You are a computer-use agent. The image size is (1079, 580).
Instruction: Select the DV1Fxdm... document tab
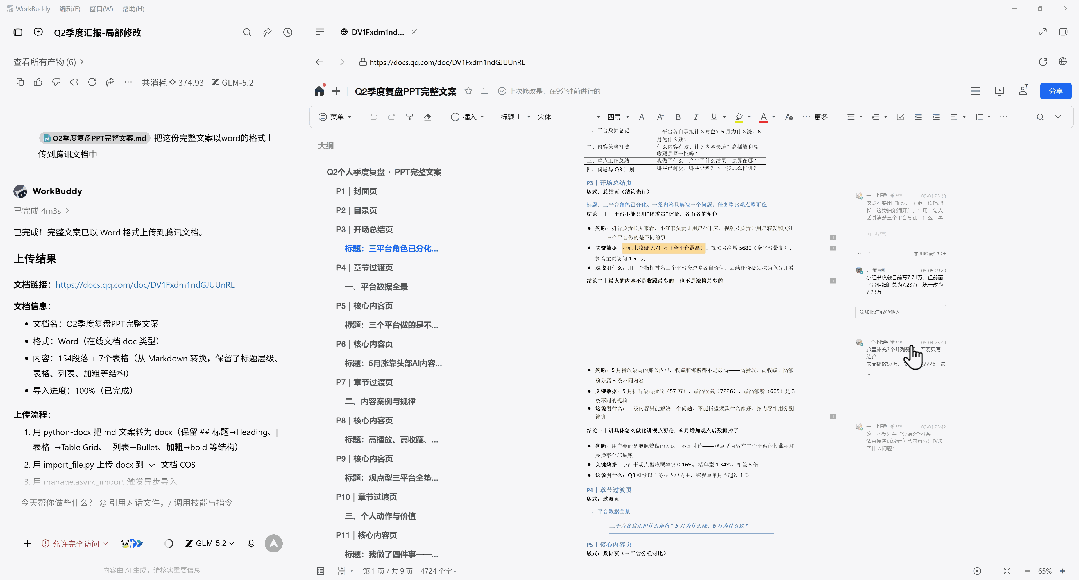click(378, 32)
